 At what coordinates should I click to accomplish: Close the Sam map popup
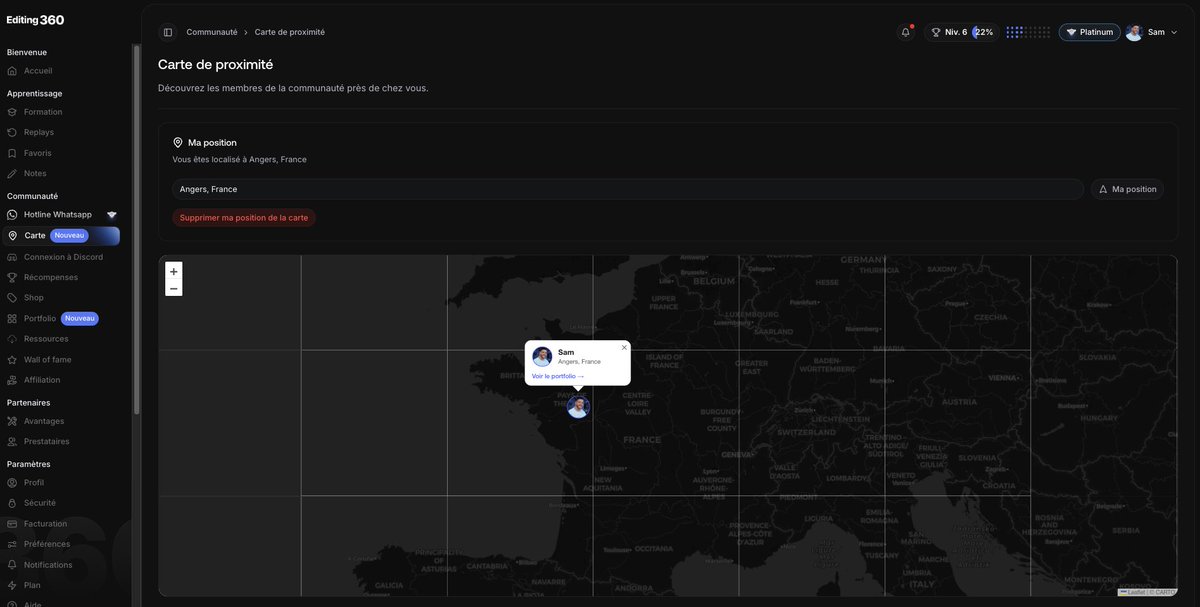[624, 348]
